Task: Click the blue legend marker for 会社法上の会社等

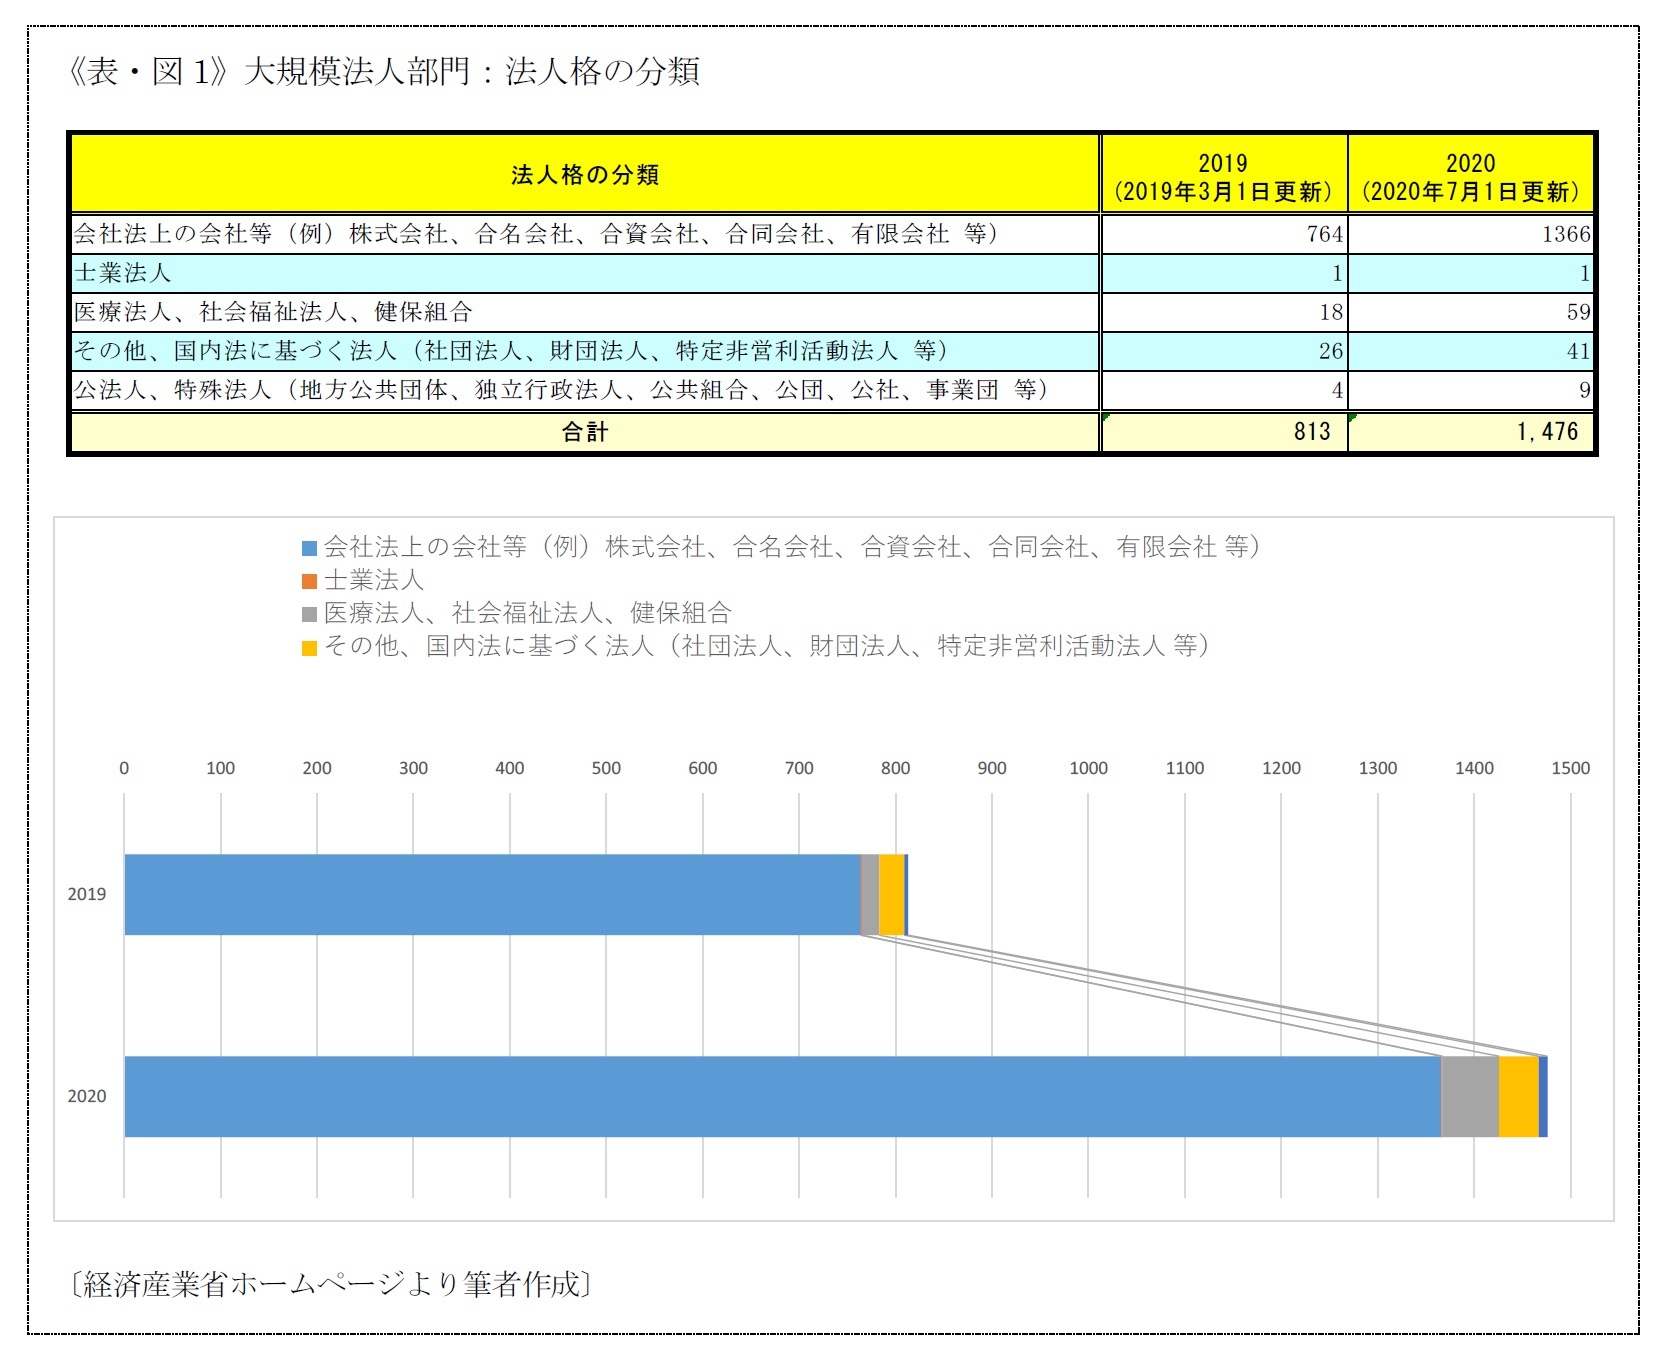Action: [307, 548]
